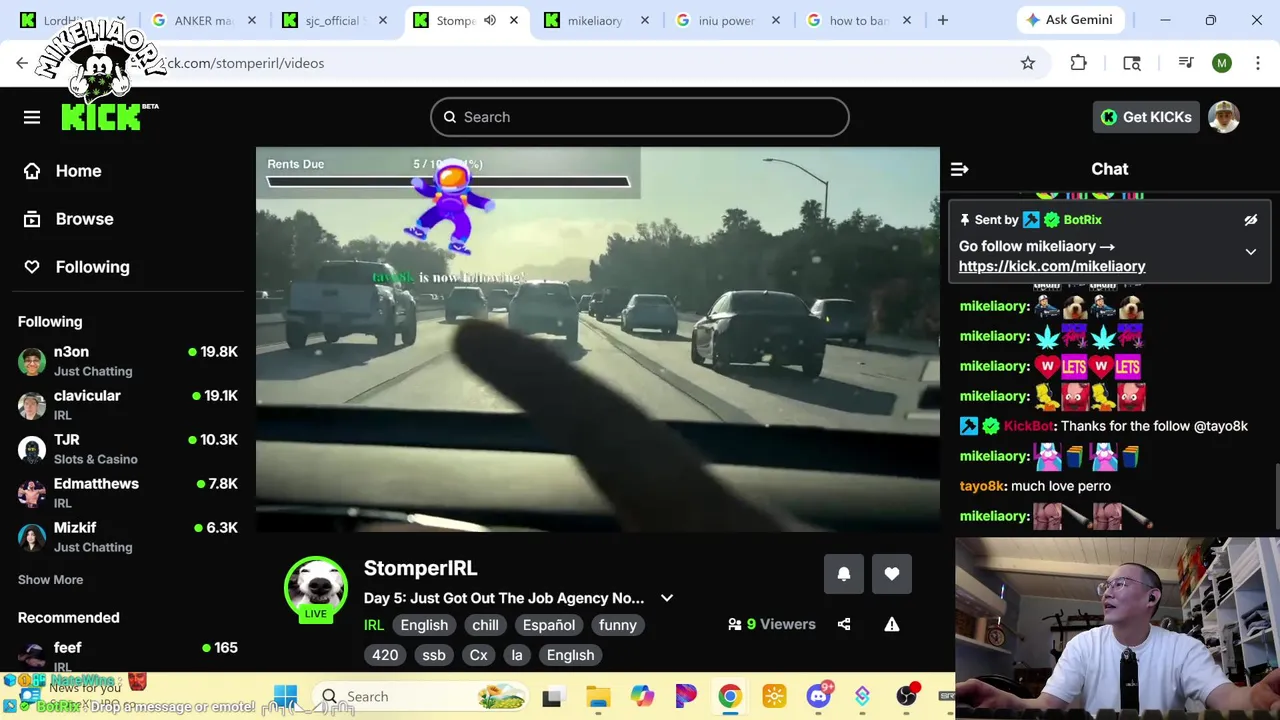
Task: Open Chrome three-dot menu
Action: pos(1257,63)
